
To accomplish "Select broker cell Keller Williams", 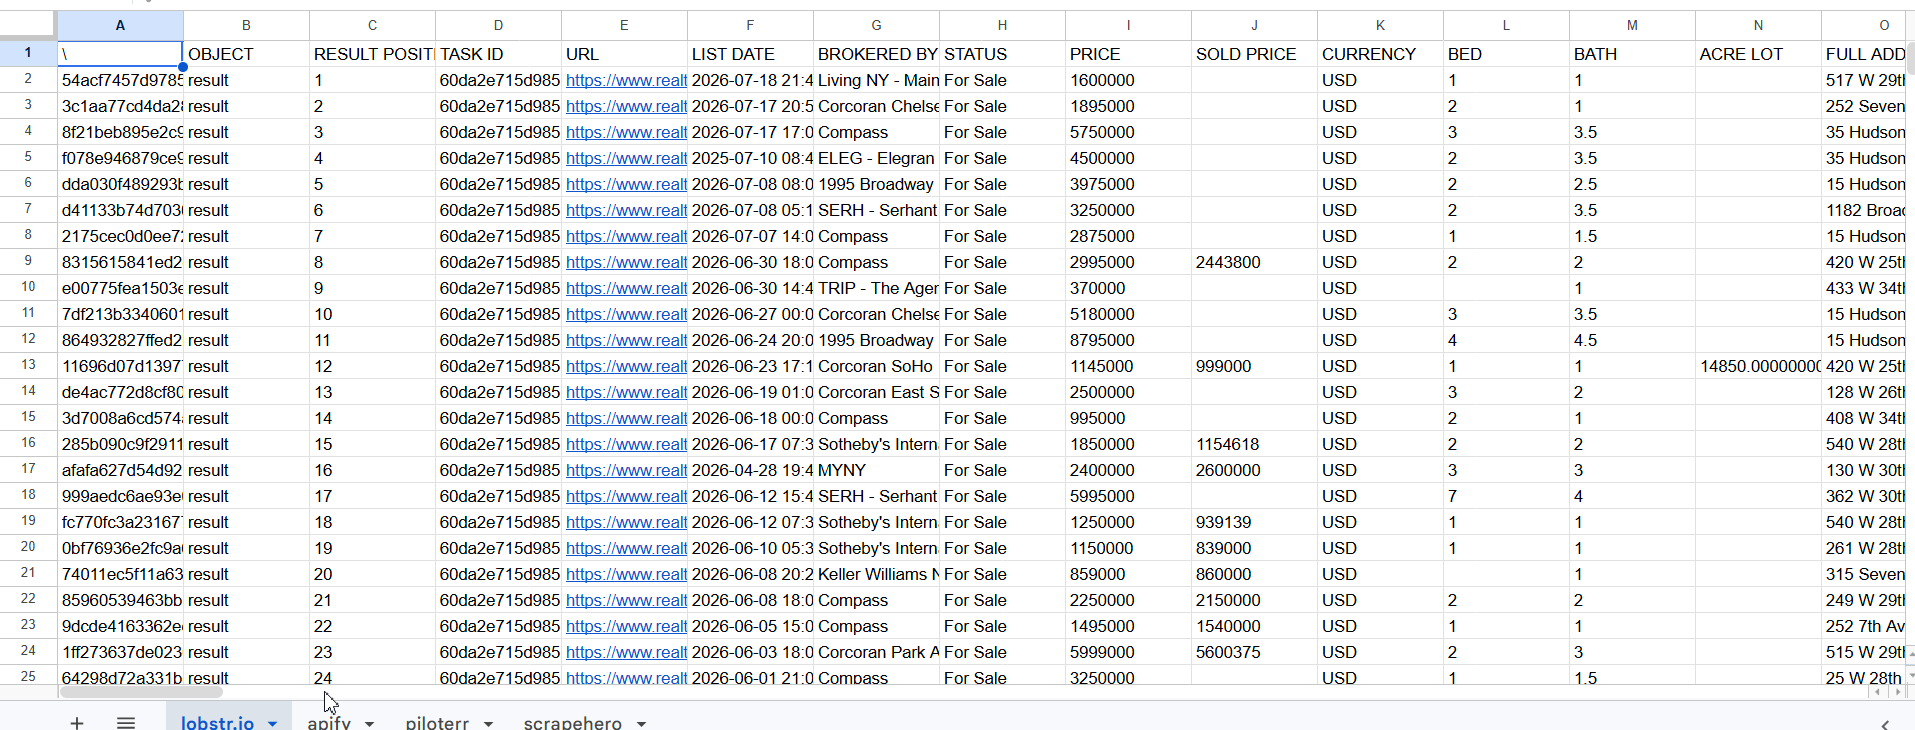I will pyautogui.click(x=876, y=574).
